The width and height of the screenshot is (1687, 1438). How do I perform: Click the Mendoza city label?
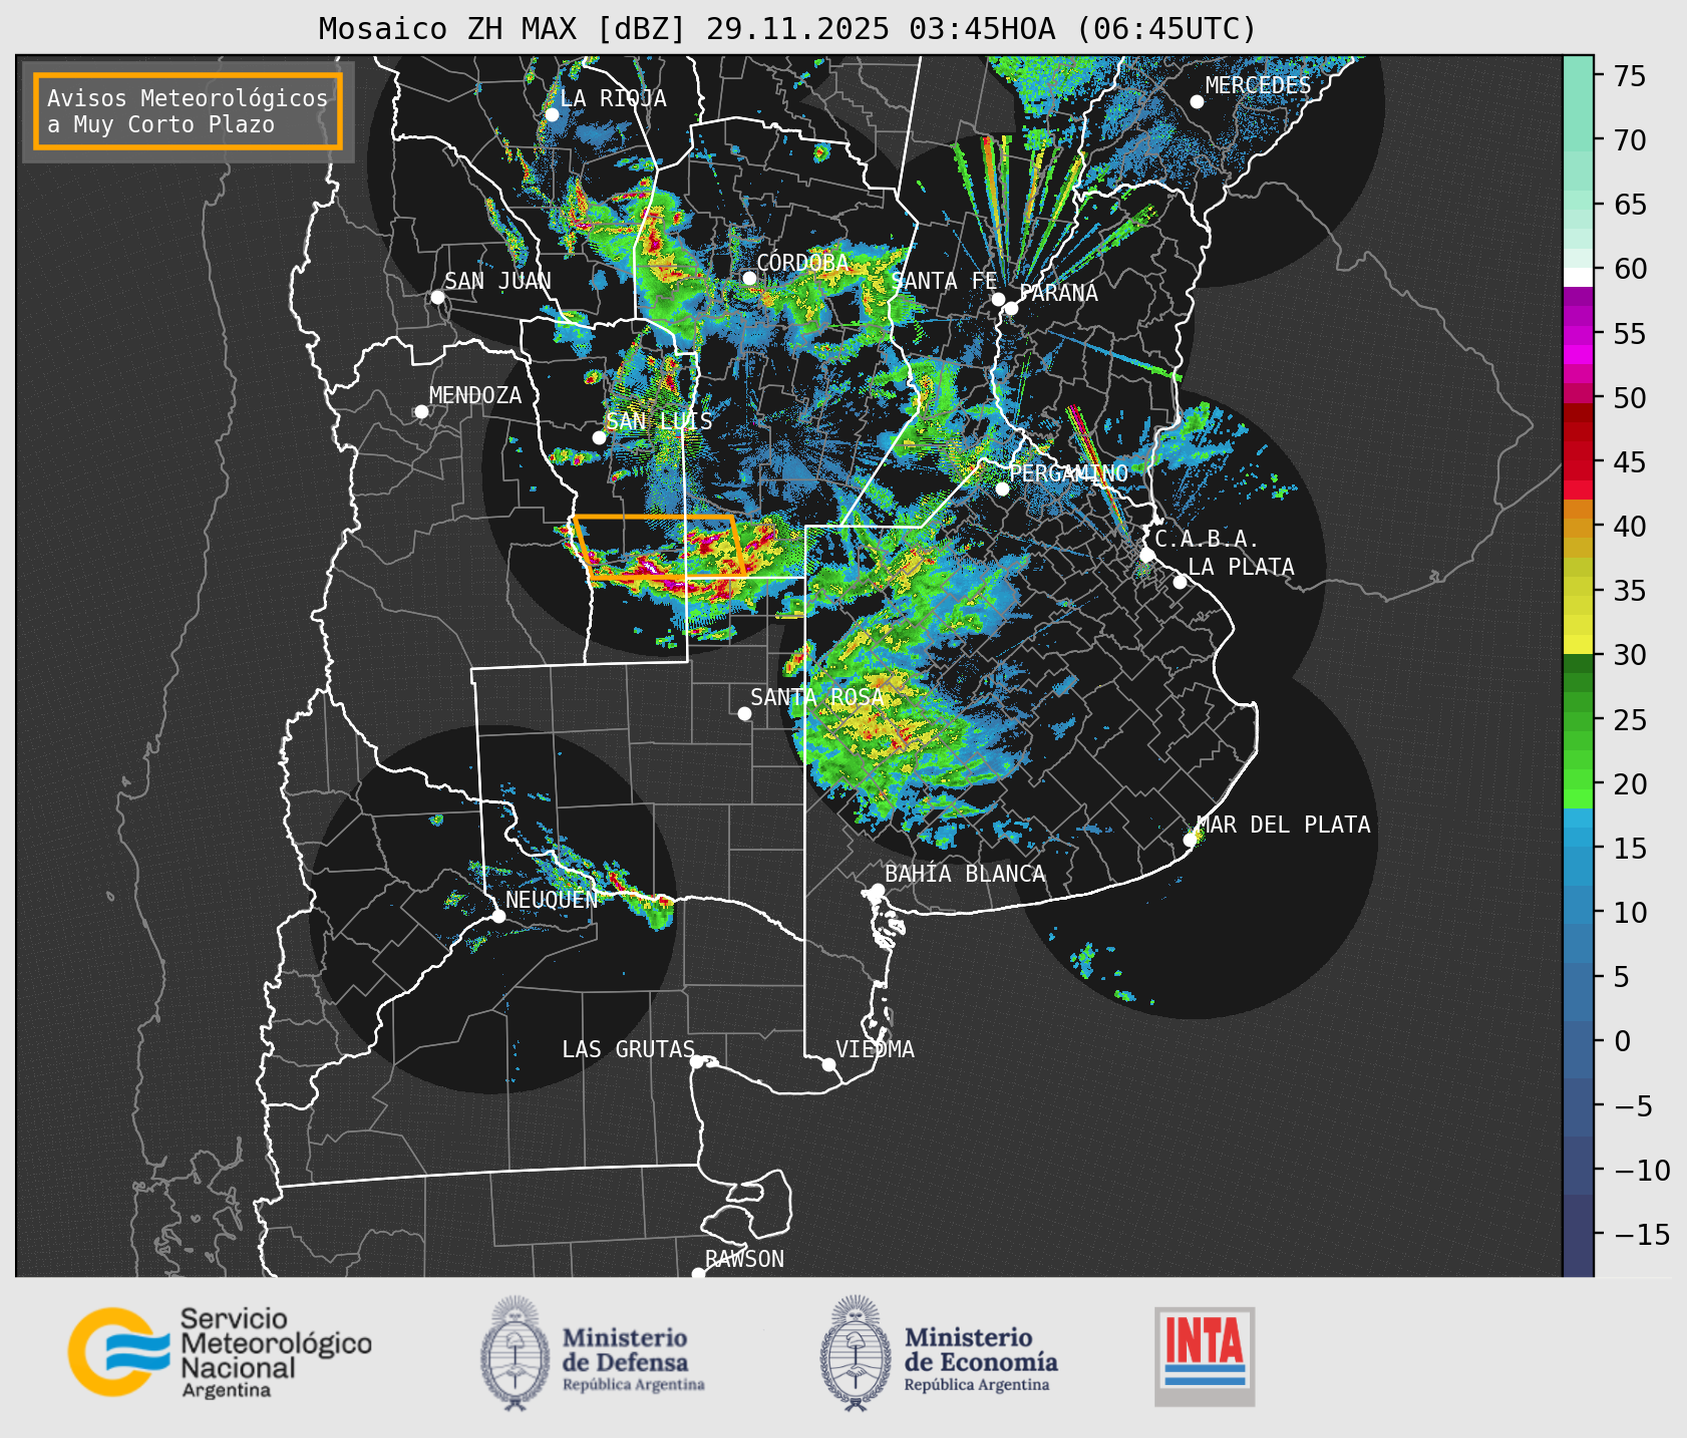coord(475,395)
